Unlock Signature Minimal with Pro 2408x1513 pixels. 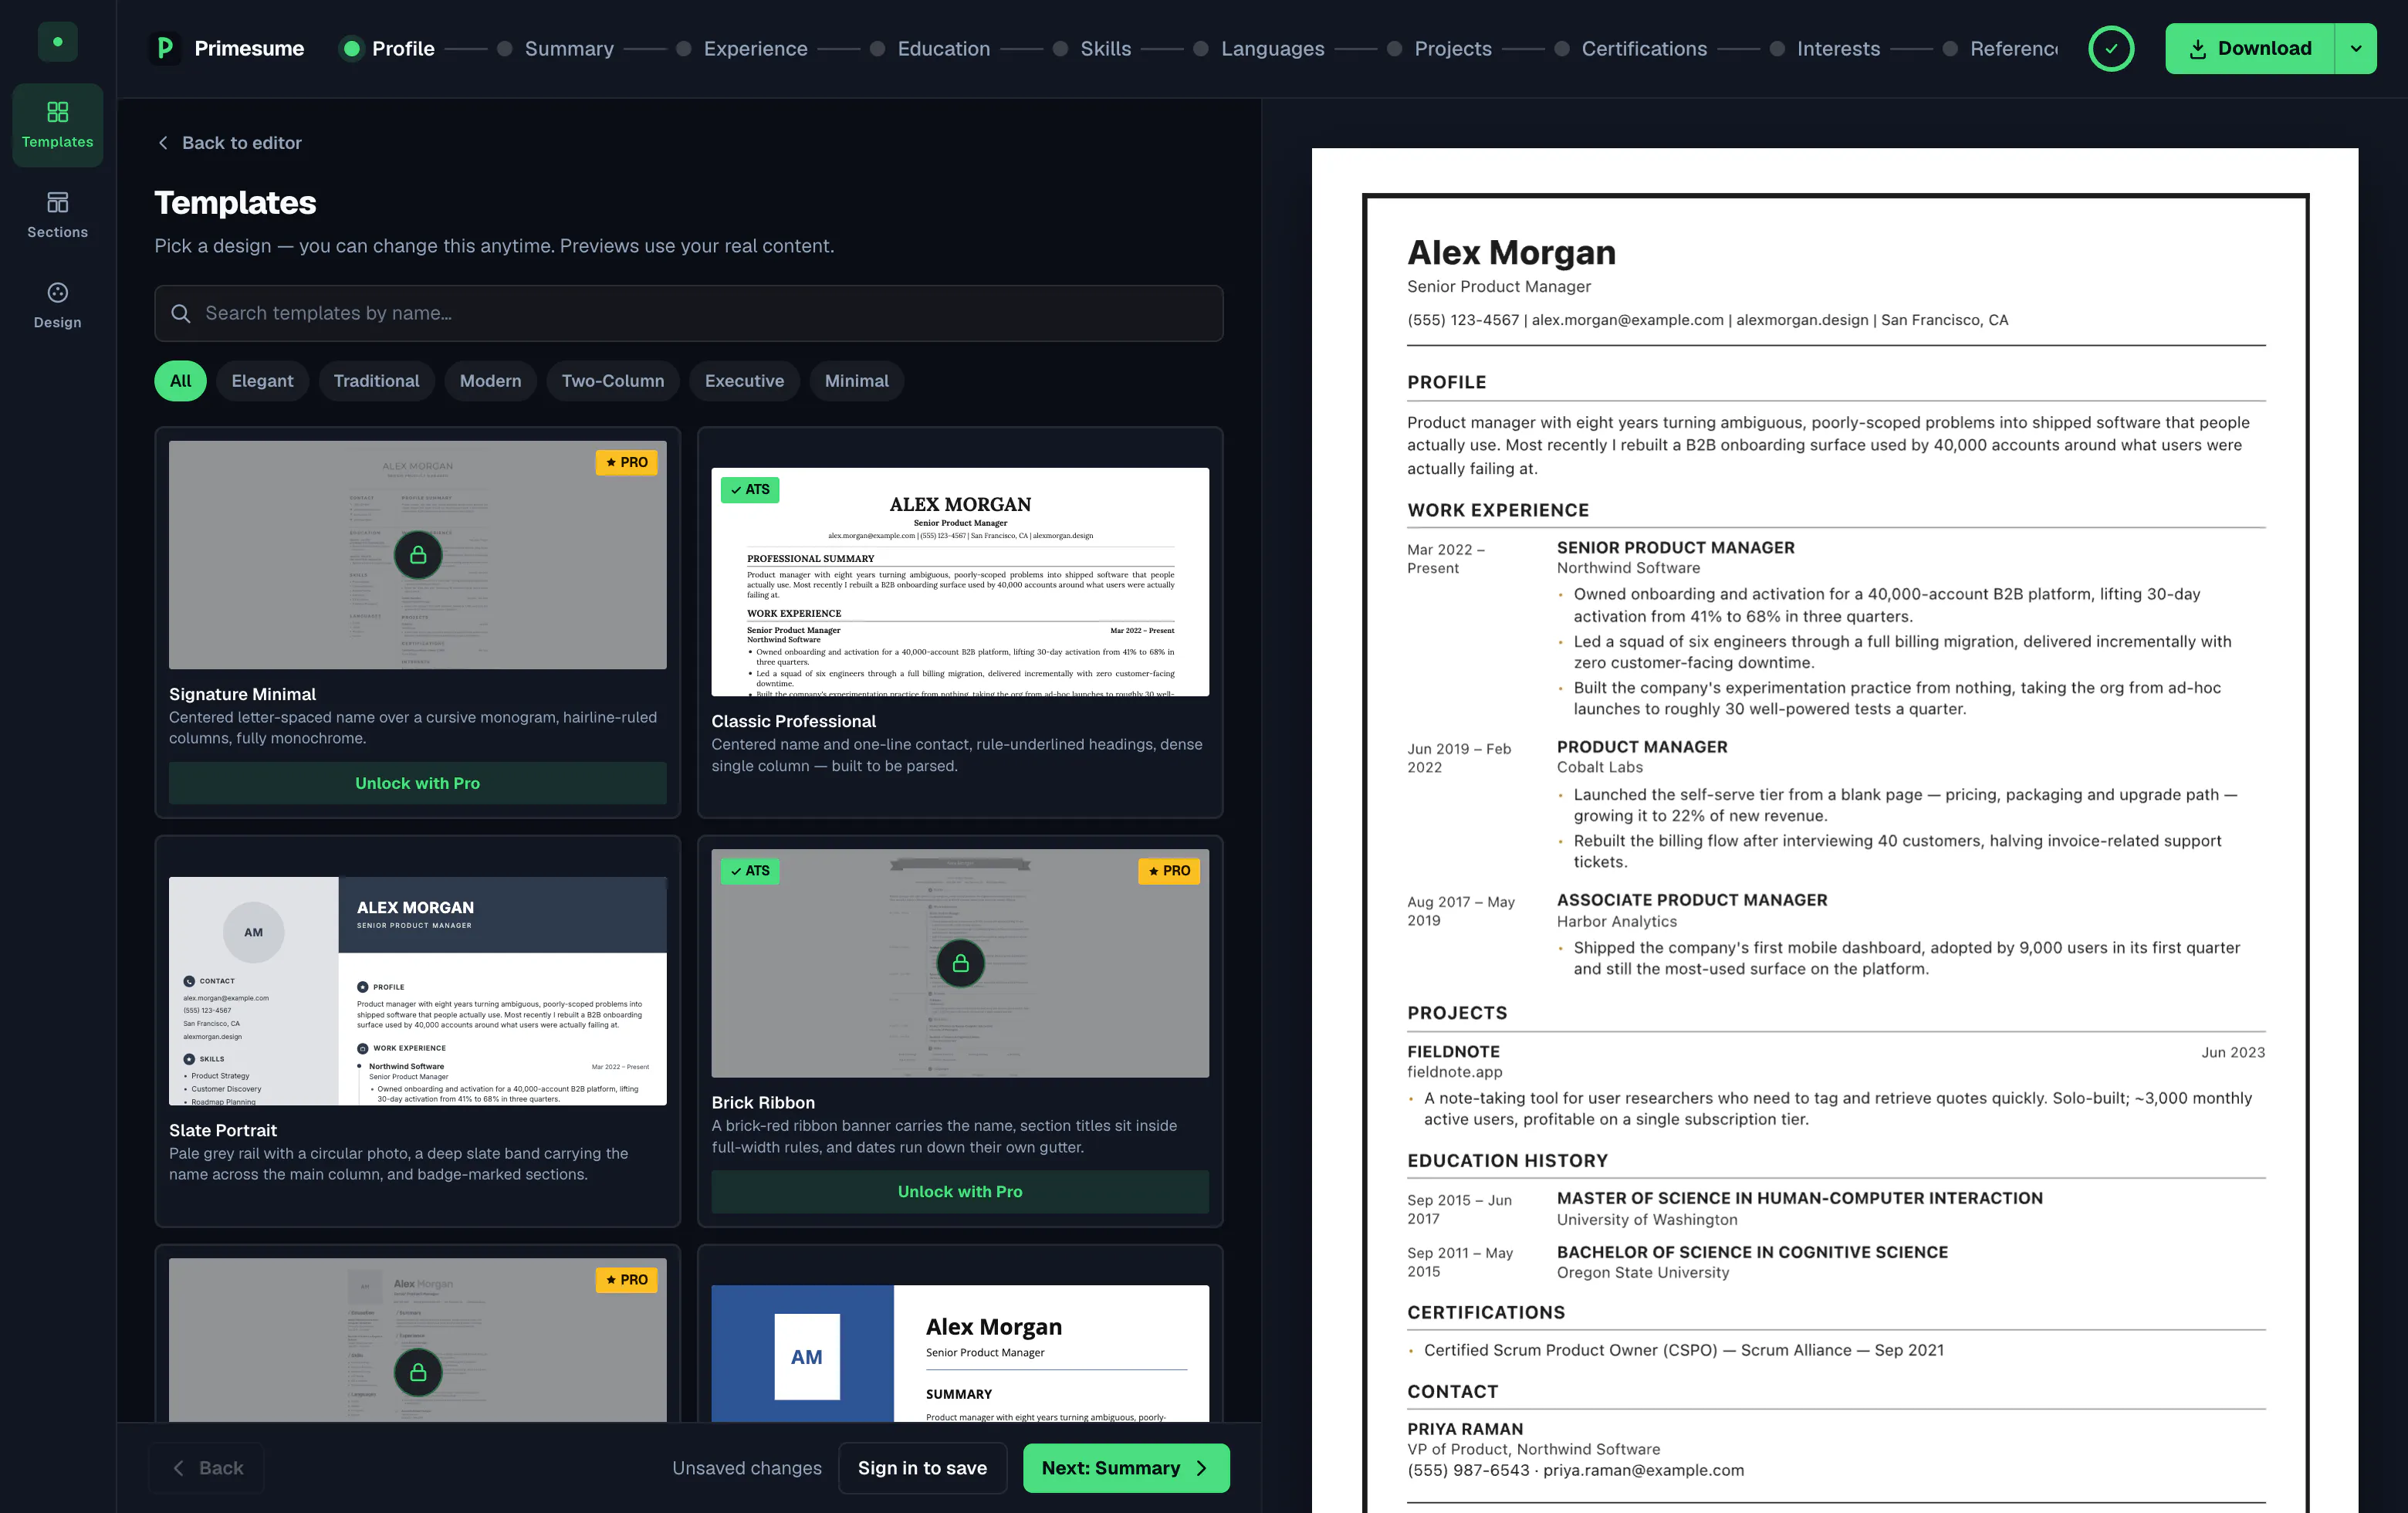(417, 784)
